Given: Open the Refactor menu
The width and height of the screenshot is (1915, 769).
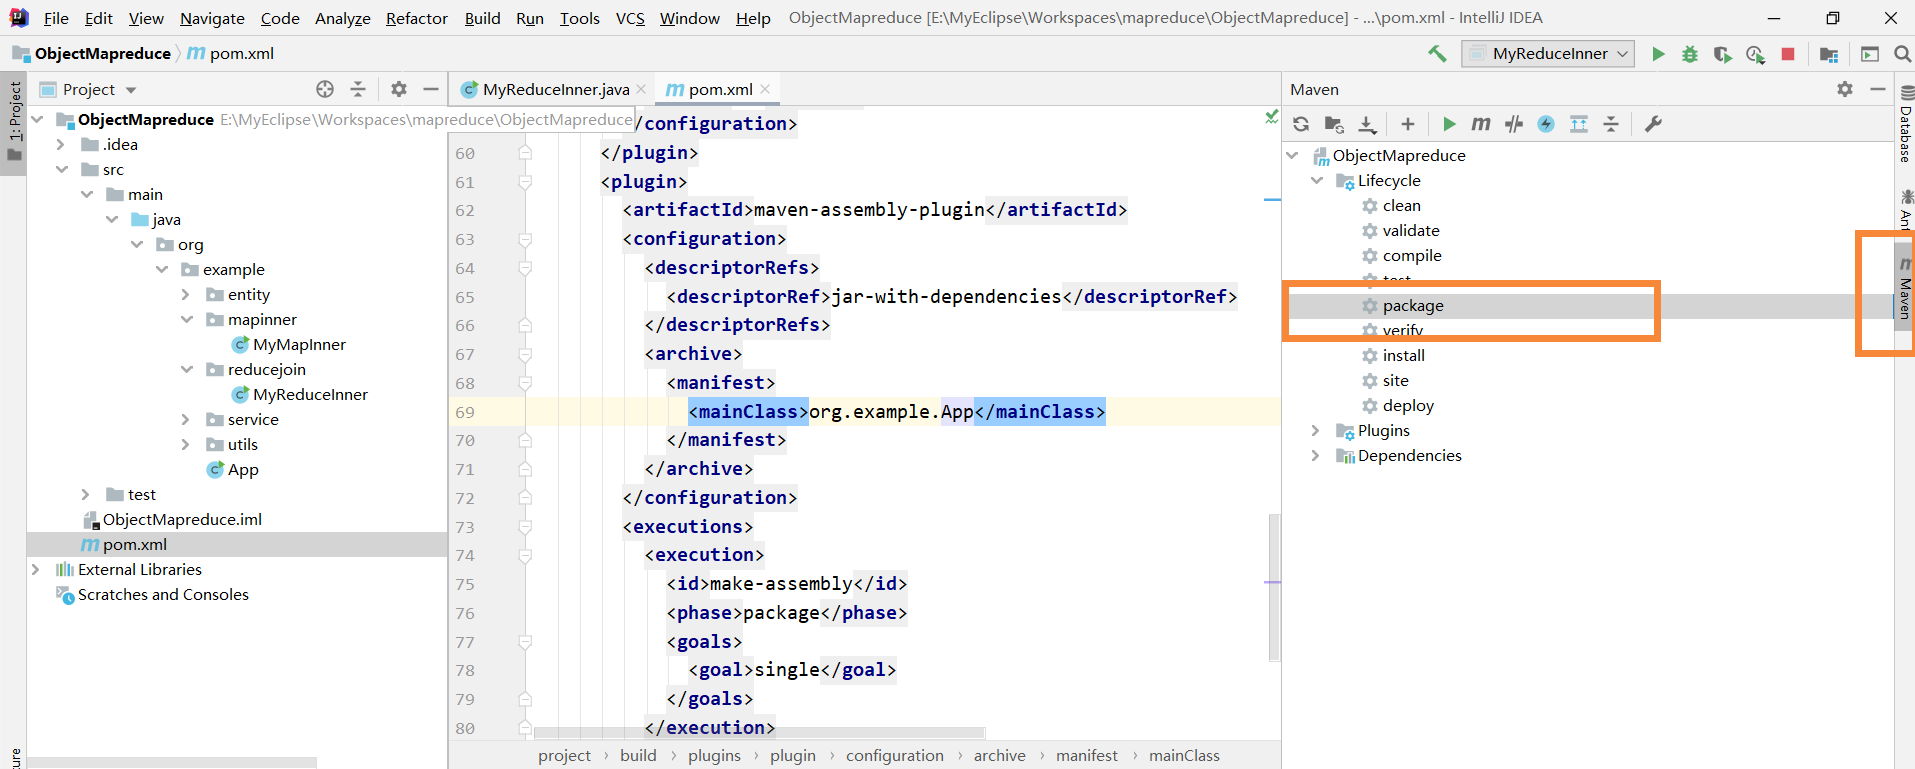Looking at the screenshot, I should [416, 18].
